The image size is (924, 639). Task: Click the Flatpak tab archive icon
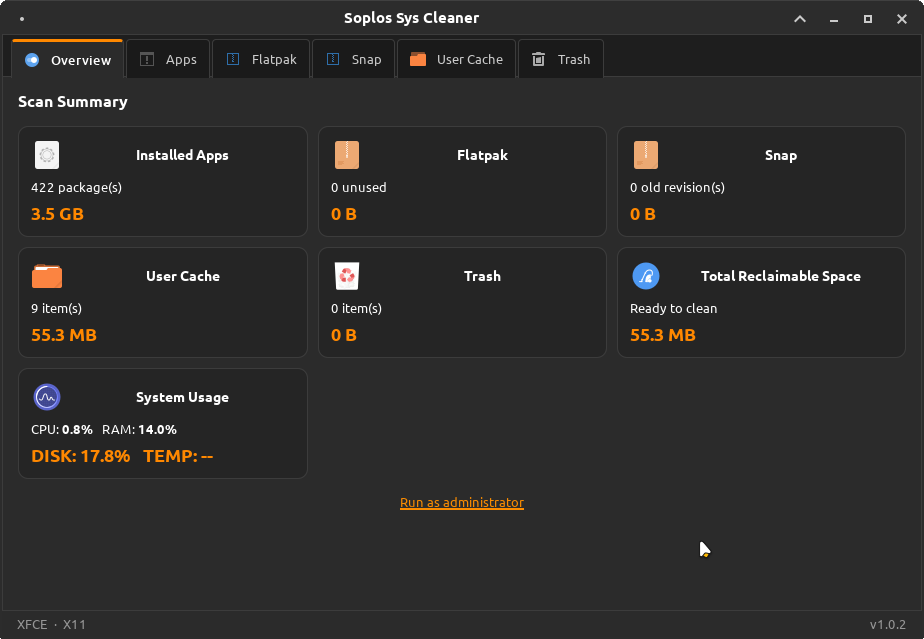233,59
